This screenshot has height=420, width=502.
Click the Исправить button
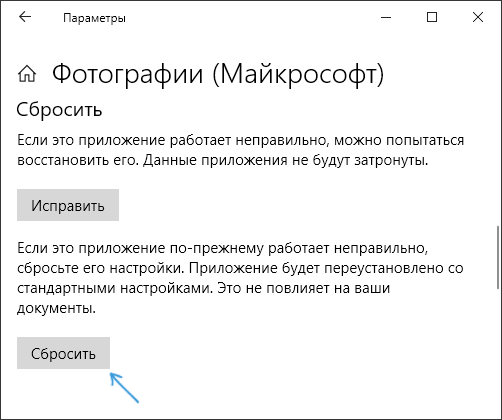pyautogui.click(x=68, y=205)
